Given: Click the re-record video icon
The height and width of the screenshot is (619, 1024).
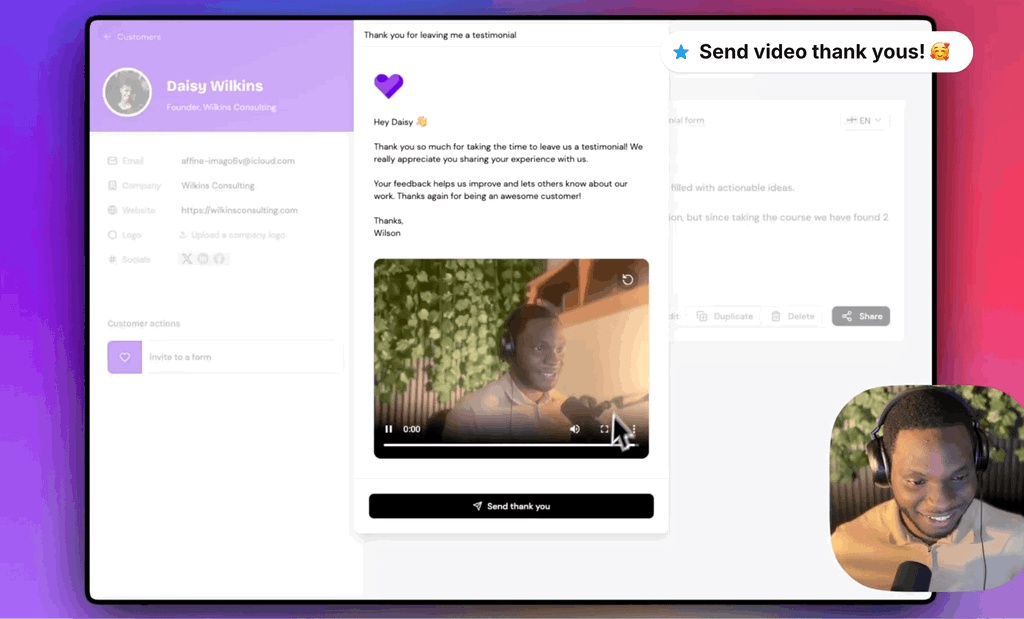Looking at the screenshot, I should point(628,279).
